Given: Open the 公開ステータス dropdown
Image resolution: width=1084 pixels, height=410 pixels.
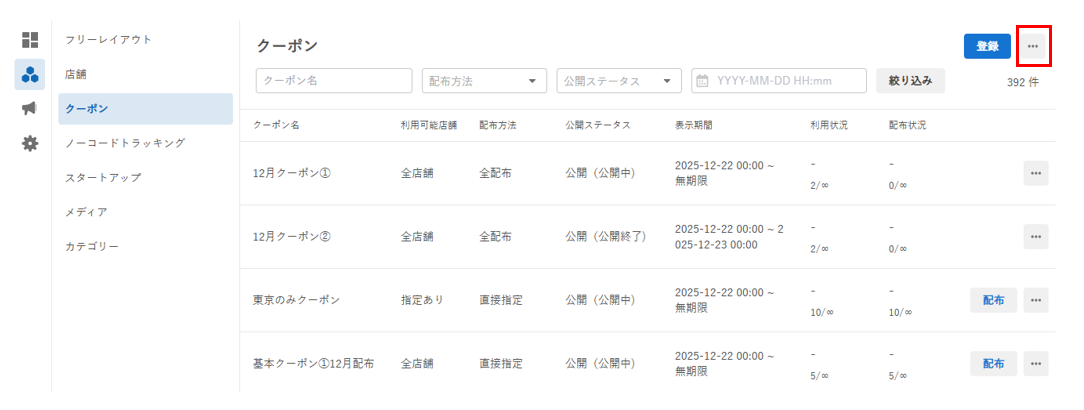Looking at the screenshot, I should pos(619,80).
